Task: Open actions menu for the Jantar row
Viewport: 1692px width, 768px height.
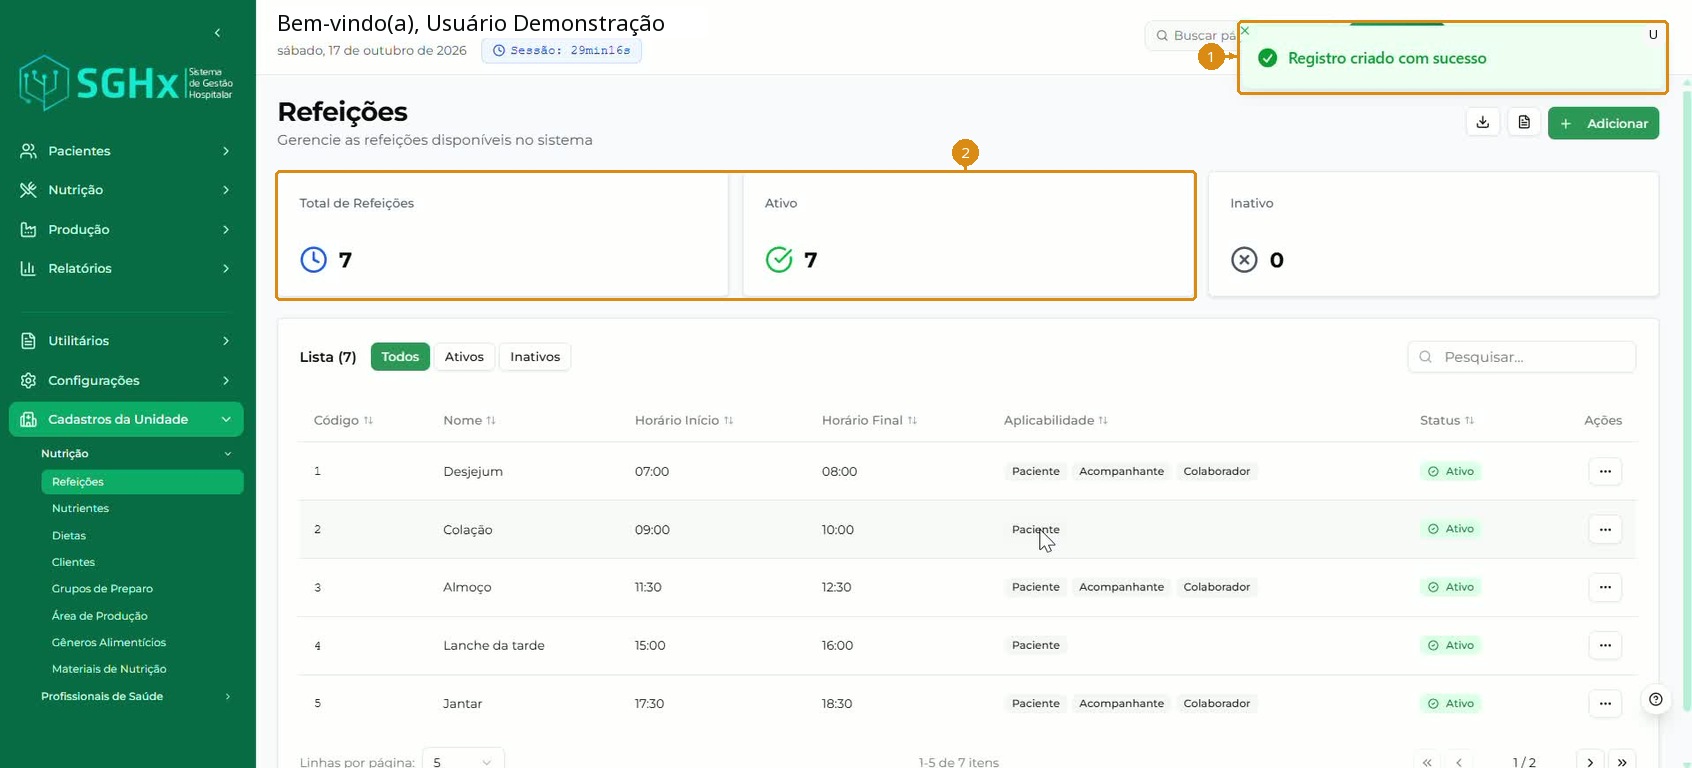Action: click(x=1605, y=703)
